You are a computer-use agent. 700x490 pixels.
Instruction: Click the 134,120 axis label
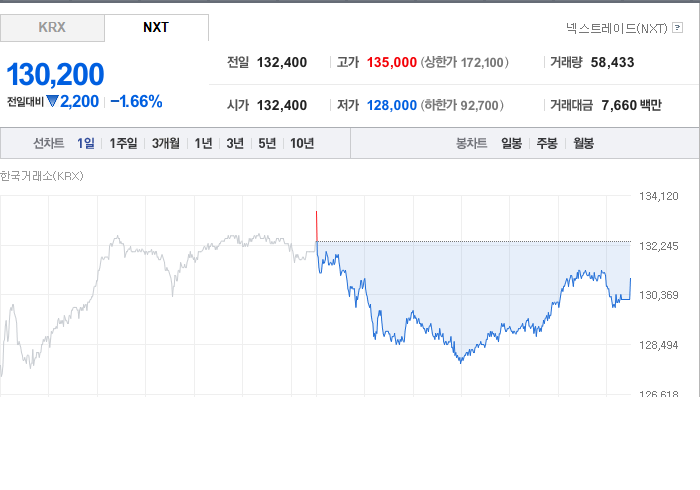tap(658, 196)
